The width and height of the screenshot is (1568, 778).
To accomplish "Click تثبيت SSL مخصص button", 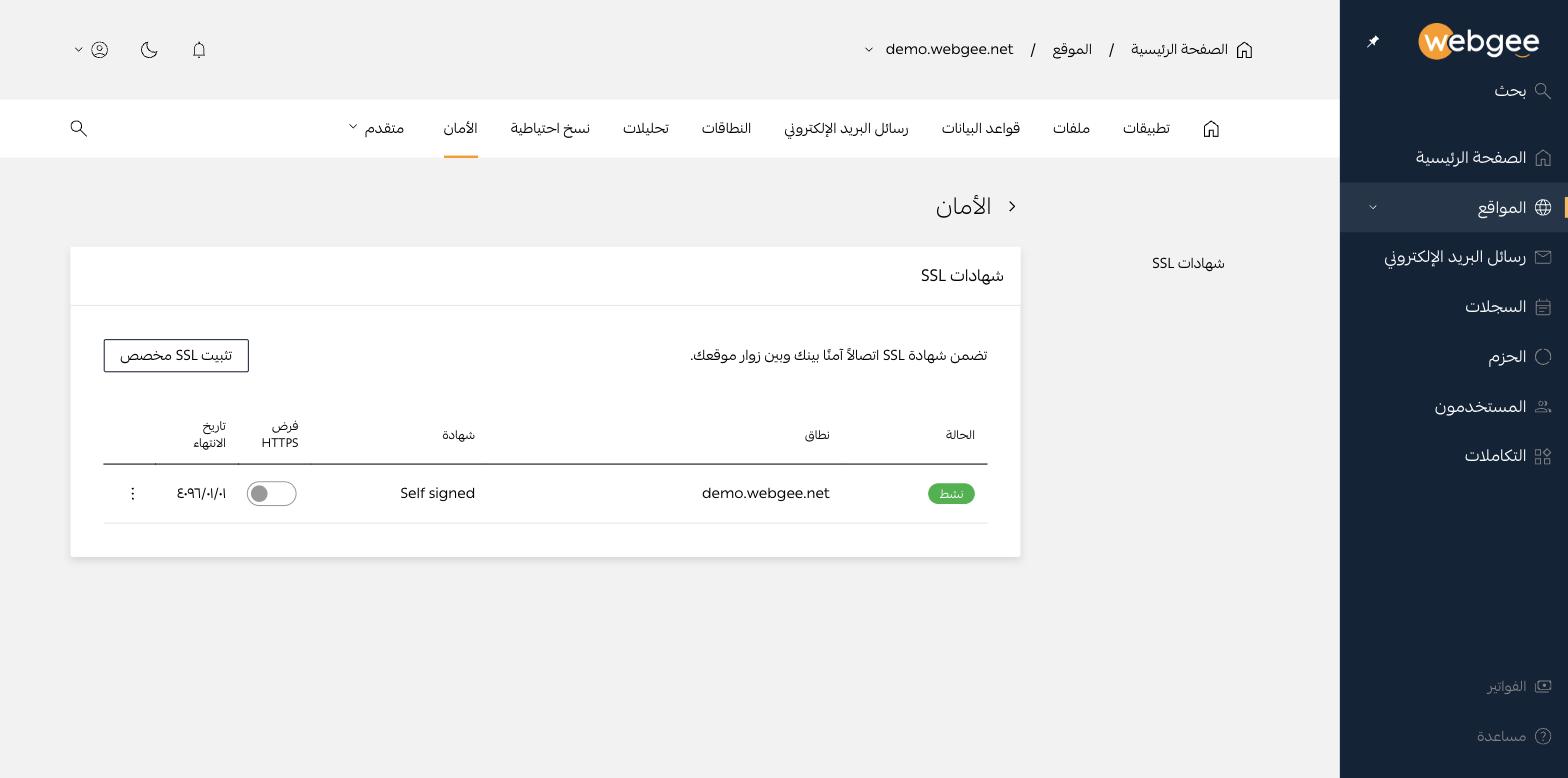I will (x=176, y=356).
